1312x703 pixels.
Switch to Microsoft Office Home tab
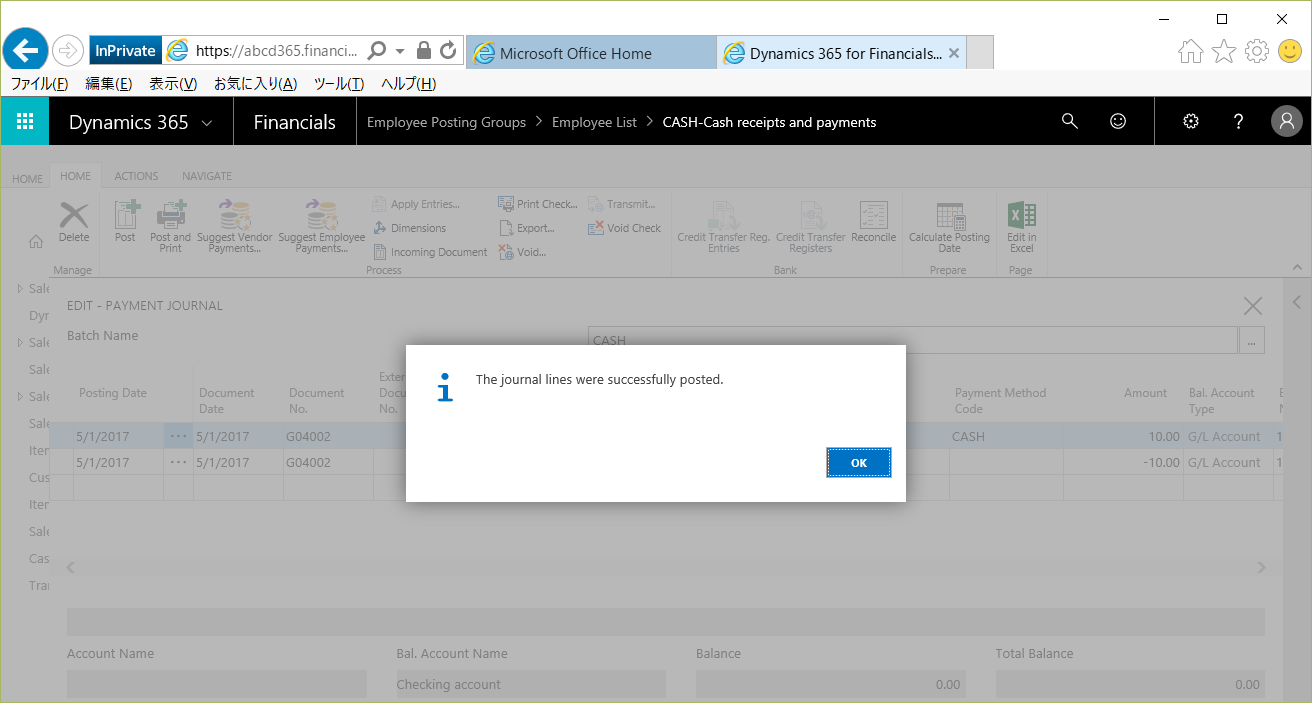pos(591,53)
